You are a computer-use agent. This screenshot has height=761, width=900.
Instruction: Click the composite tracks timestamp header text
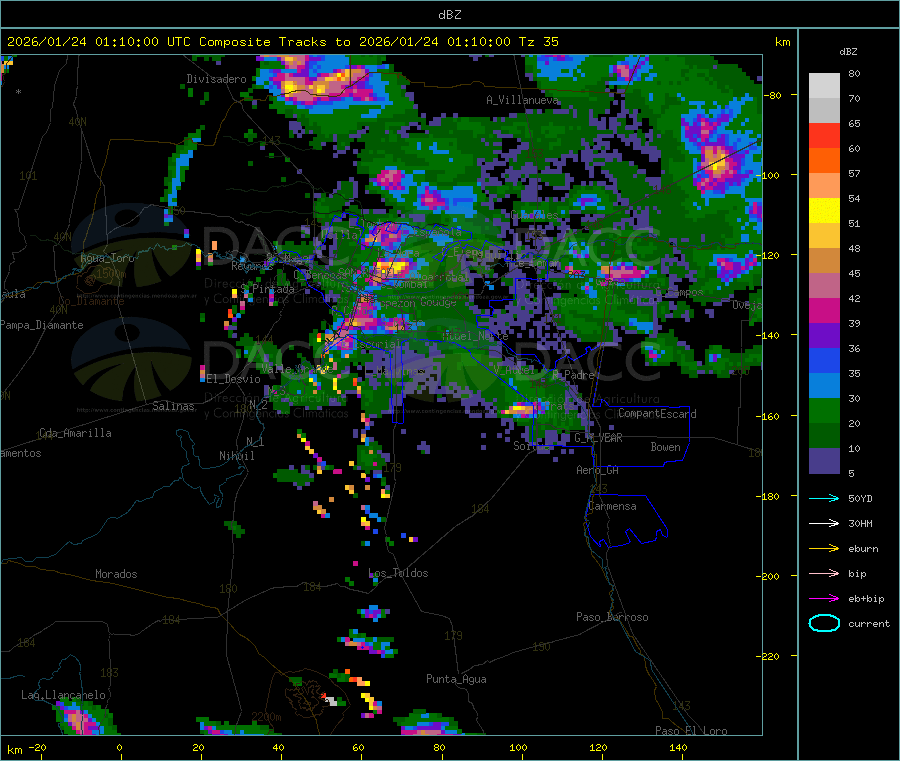282,42
